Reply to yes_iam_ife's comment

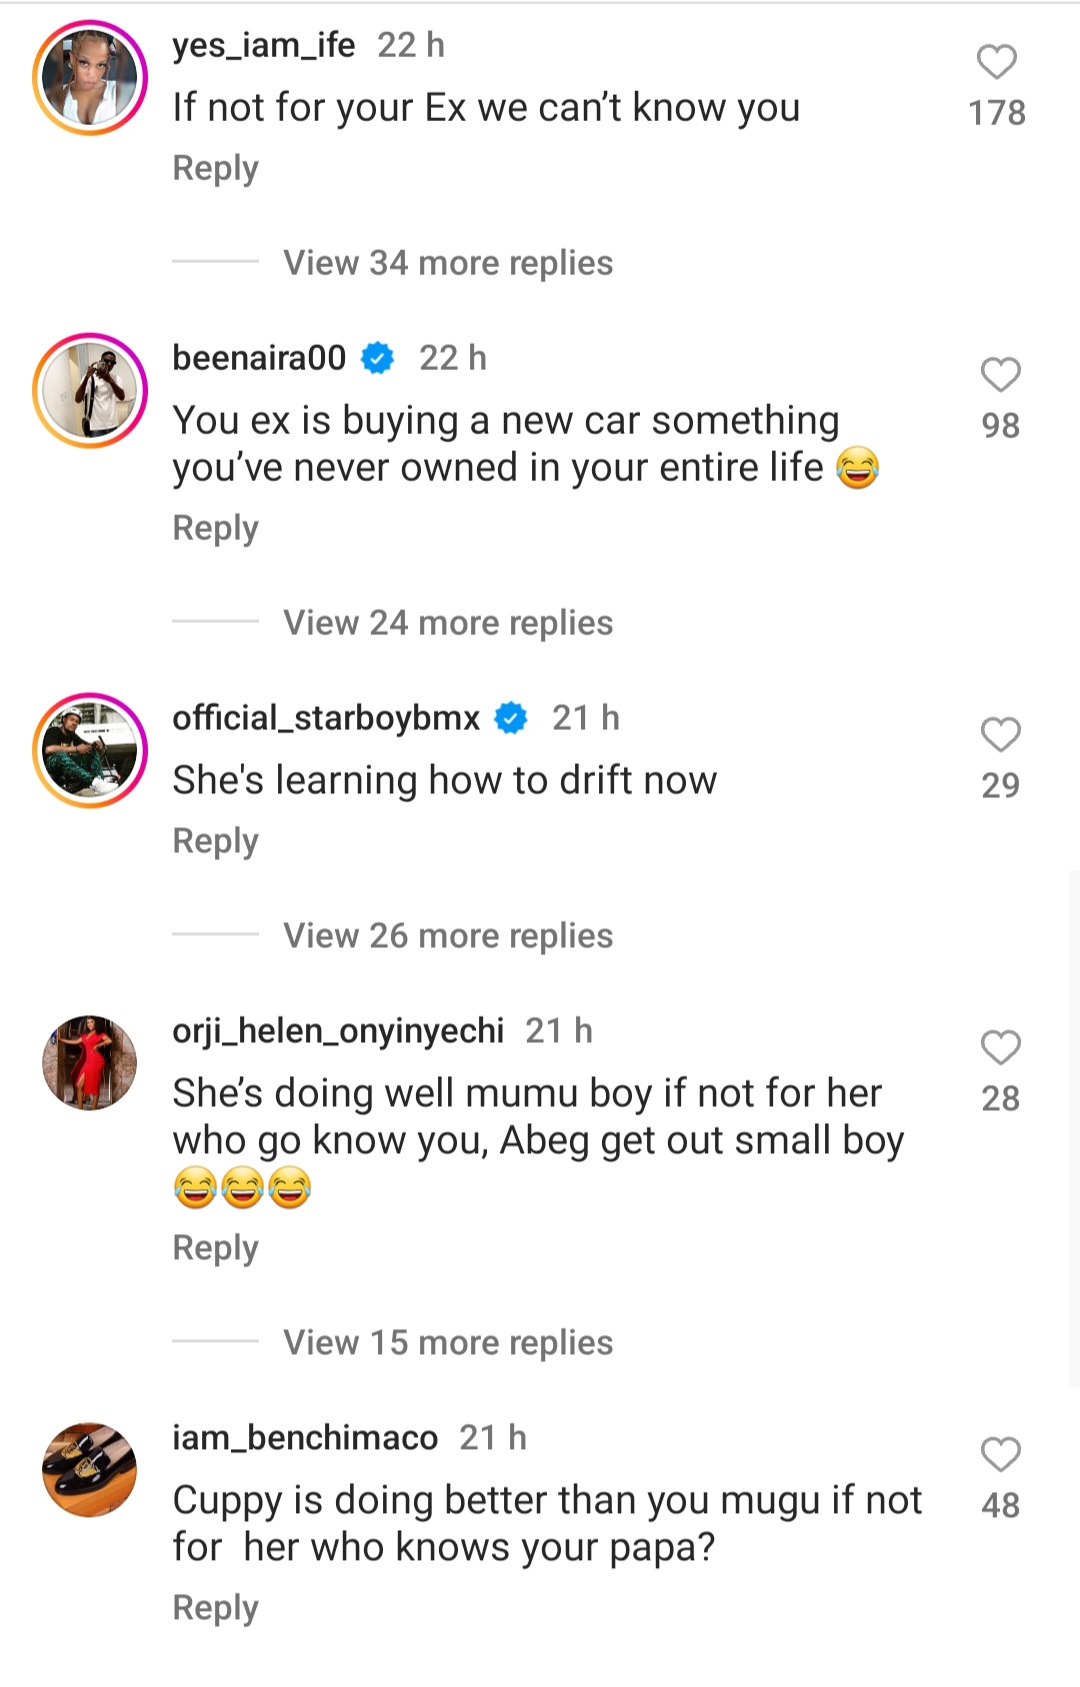coord(215,168)
